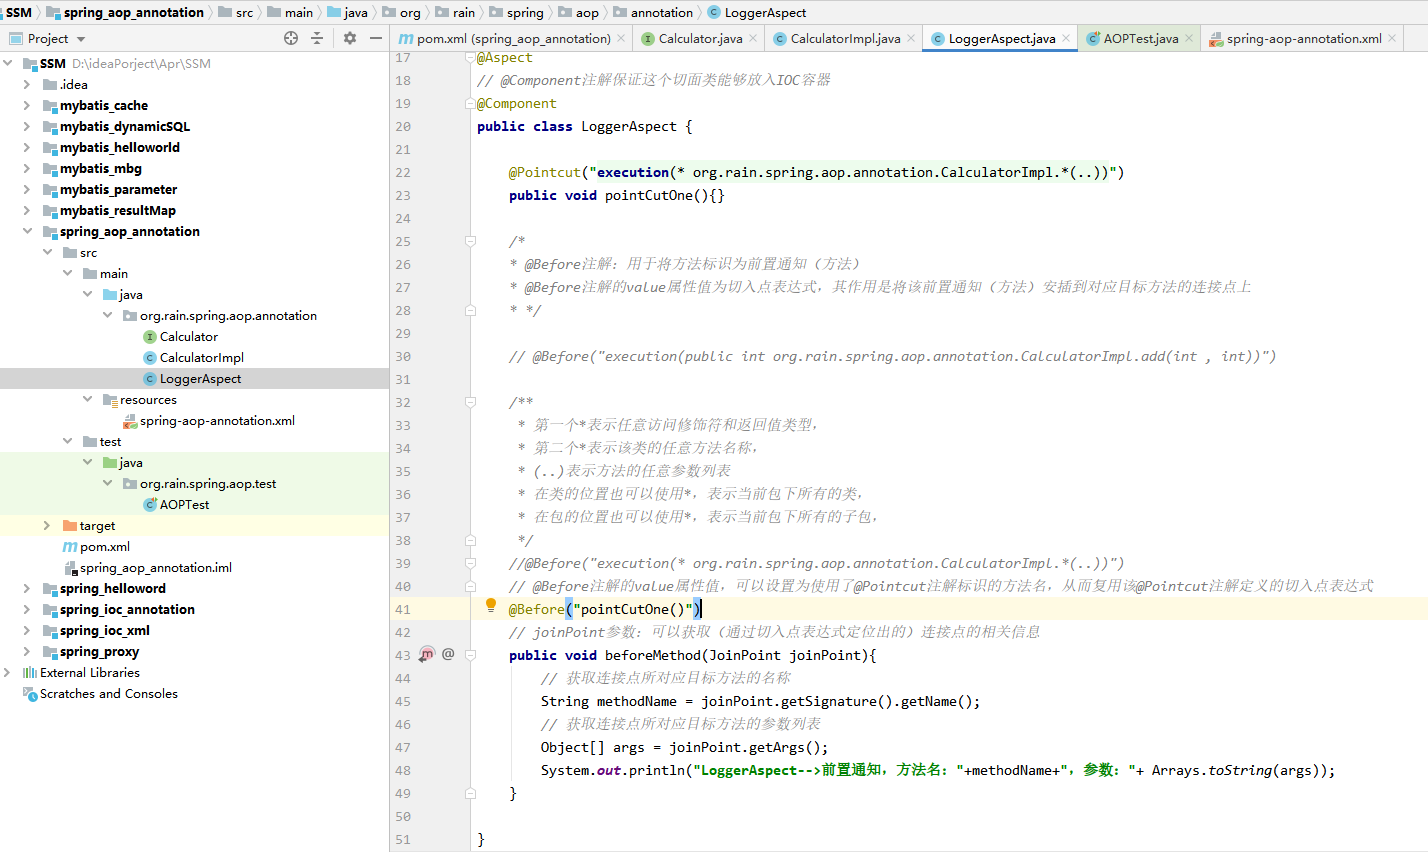Select spring-aop-annotation.xml in resources
The width and height of the screenshot is (1428, 852).
pos(217,420)
